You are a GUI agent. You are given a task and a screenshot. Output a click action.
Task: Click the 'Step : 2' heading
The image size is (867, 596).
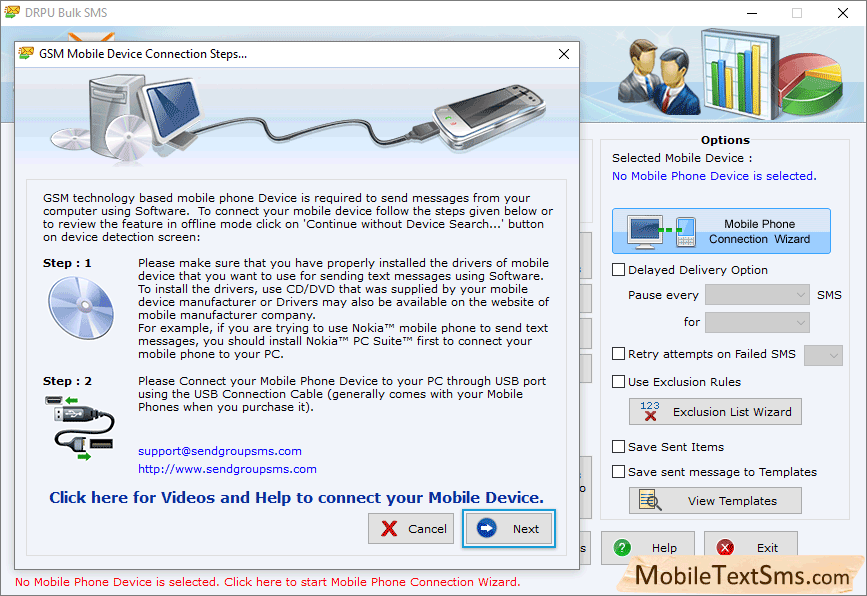pyautogui.click(x=67, y=381)
